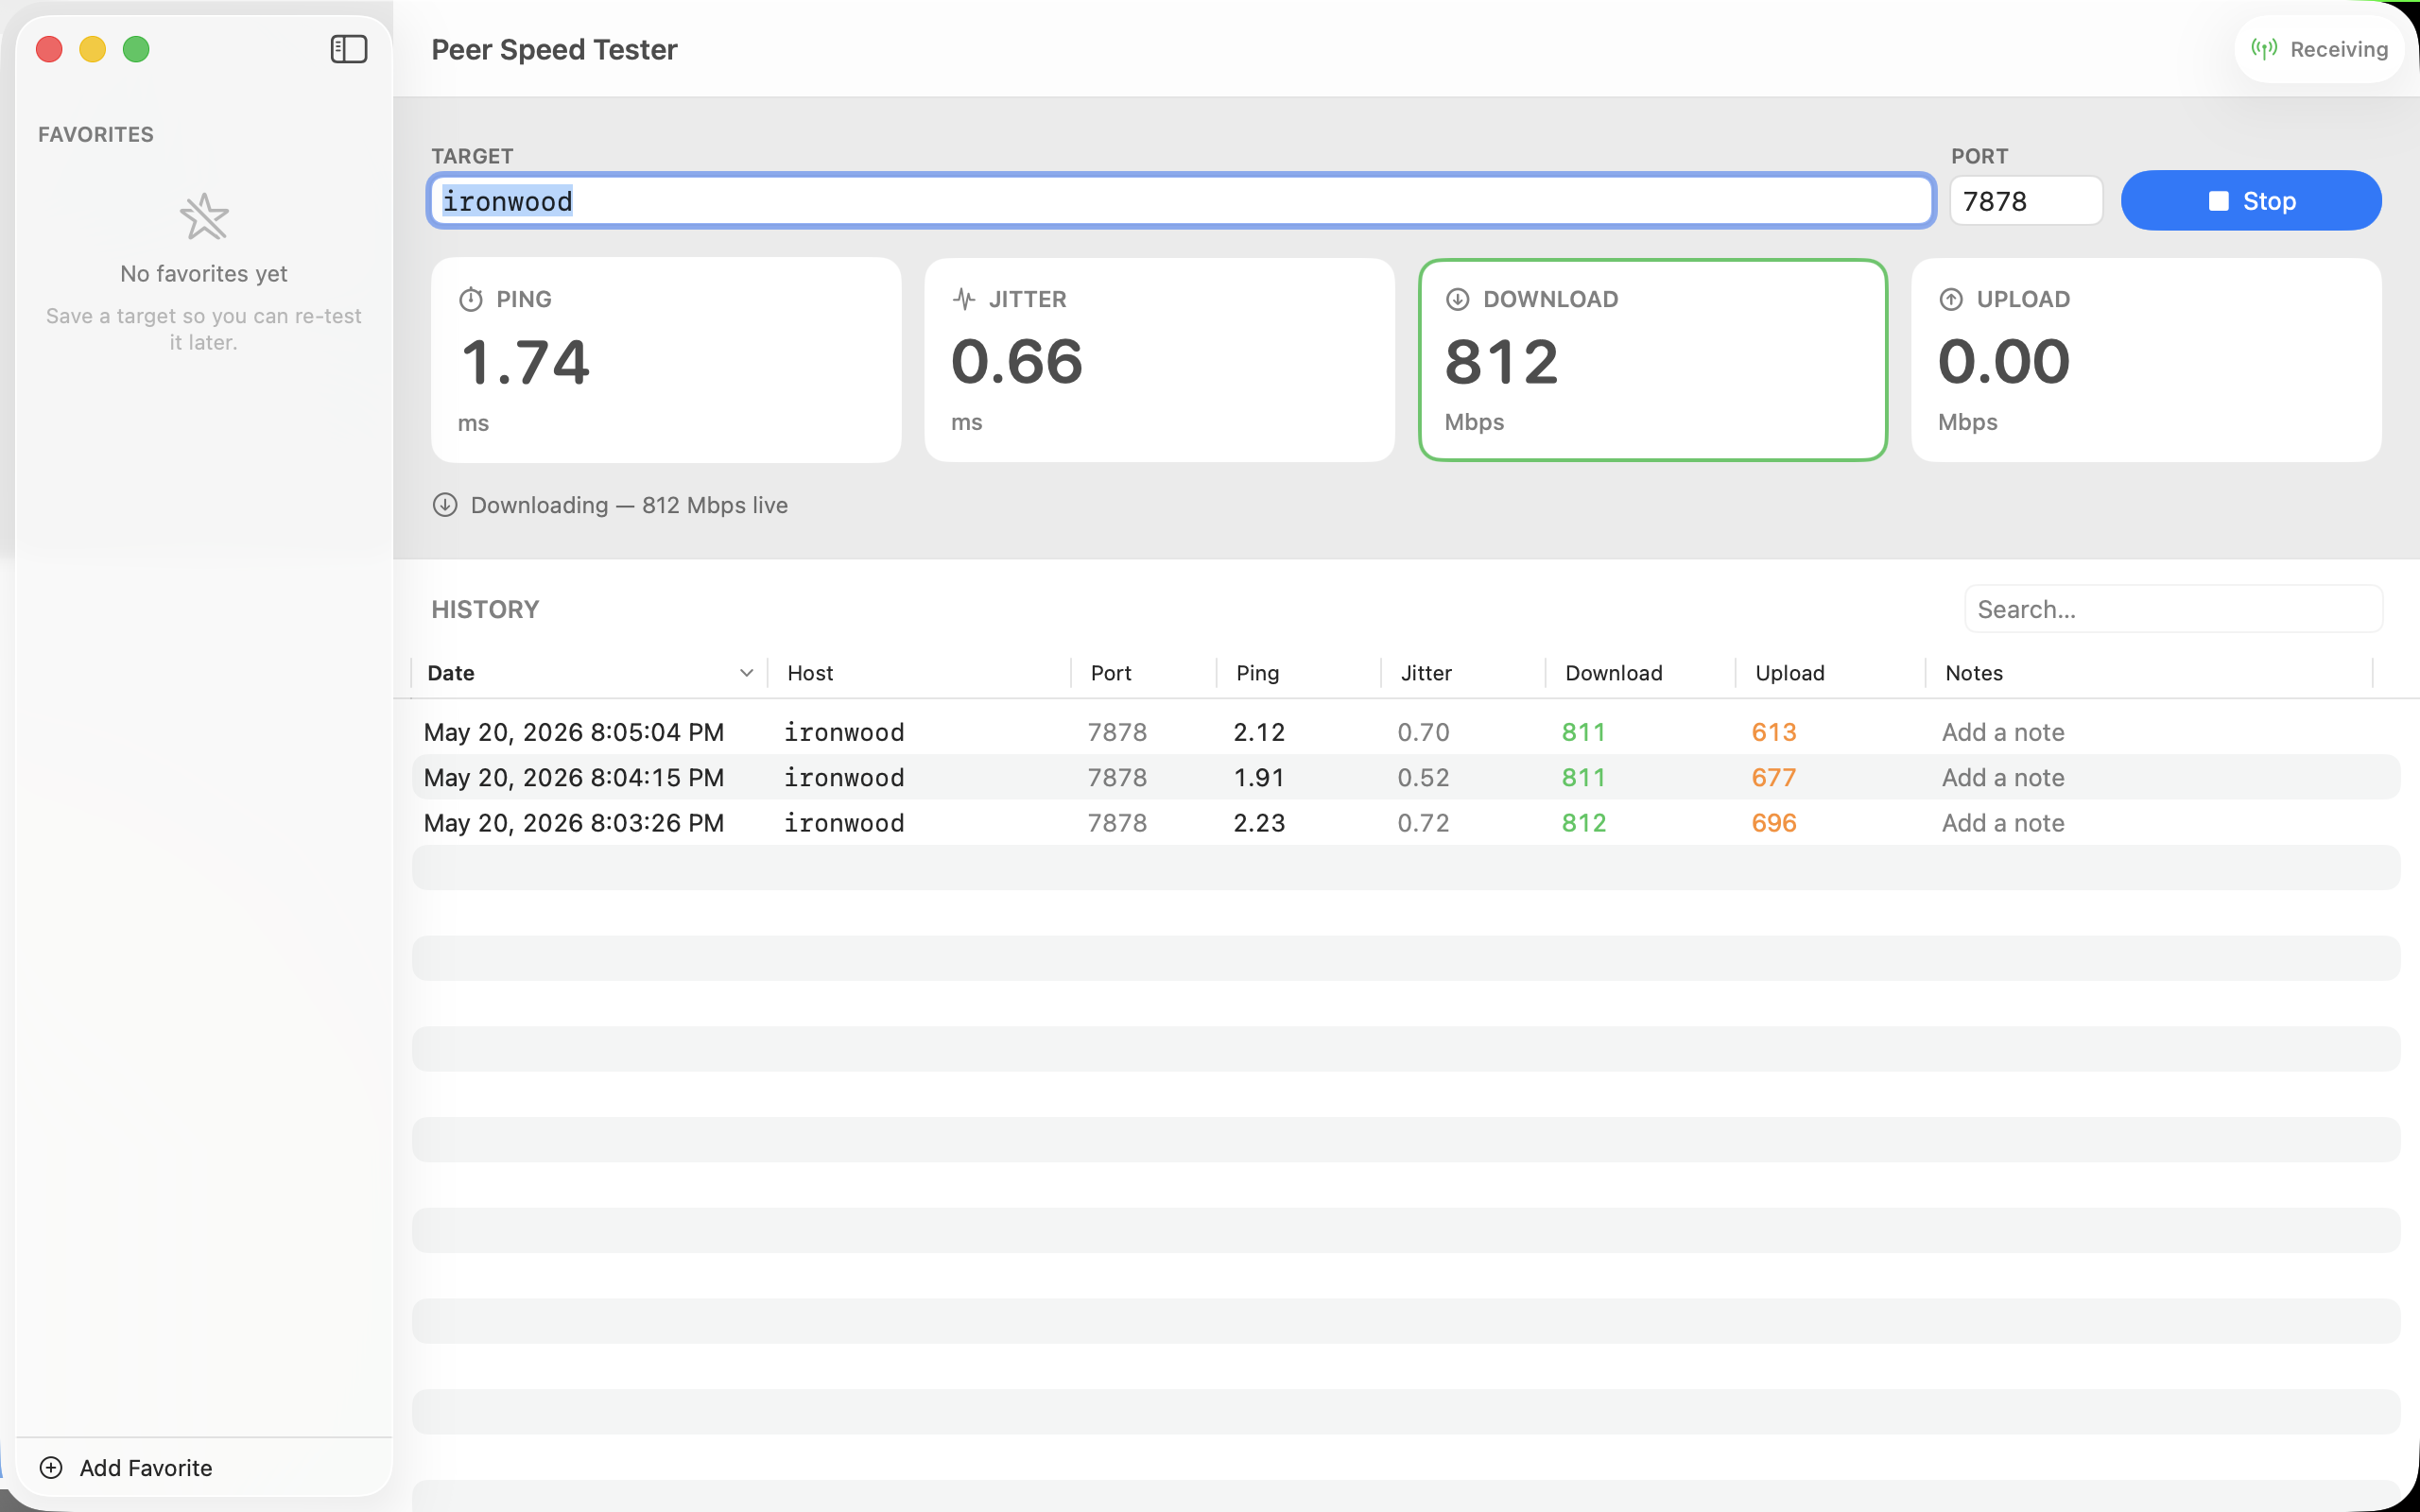Click jitter value 0.72 in history
The height and width of the screenshot is (1512, 2420).
point(1423,823)
